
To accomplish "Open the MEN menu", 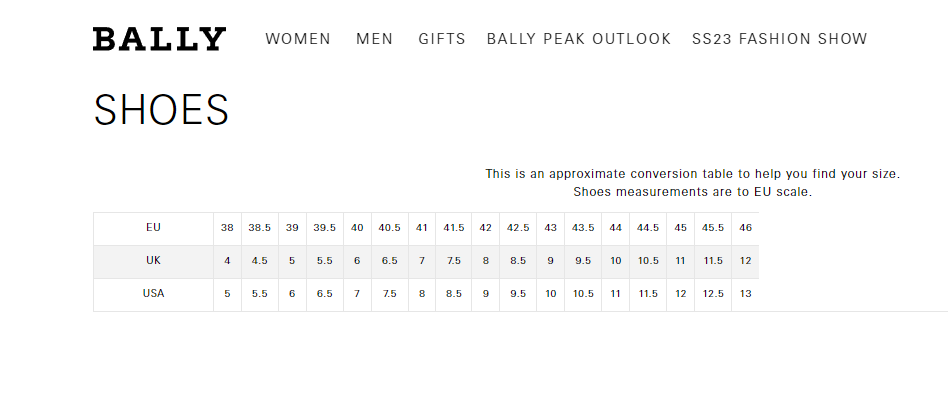I will click(x=375, y=39).
